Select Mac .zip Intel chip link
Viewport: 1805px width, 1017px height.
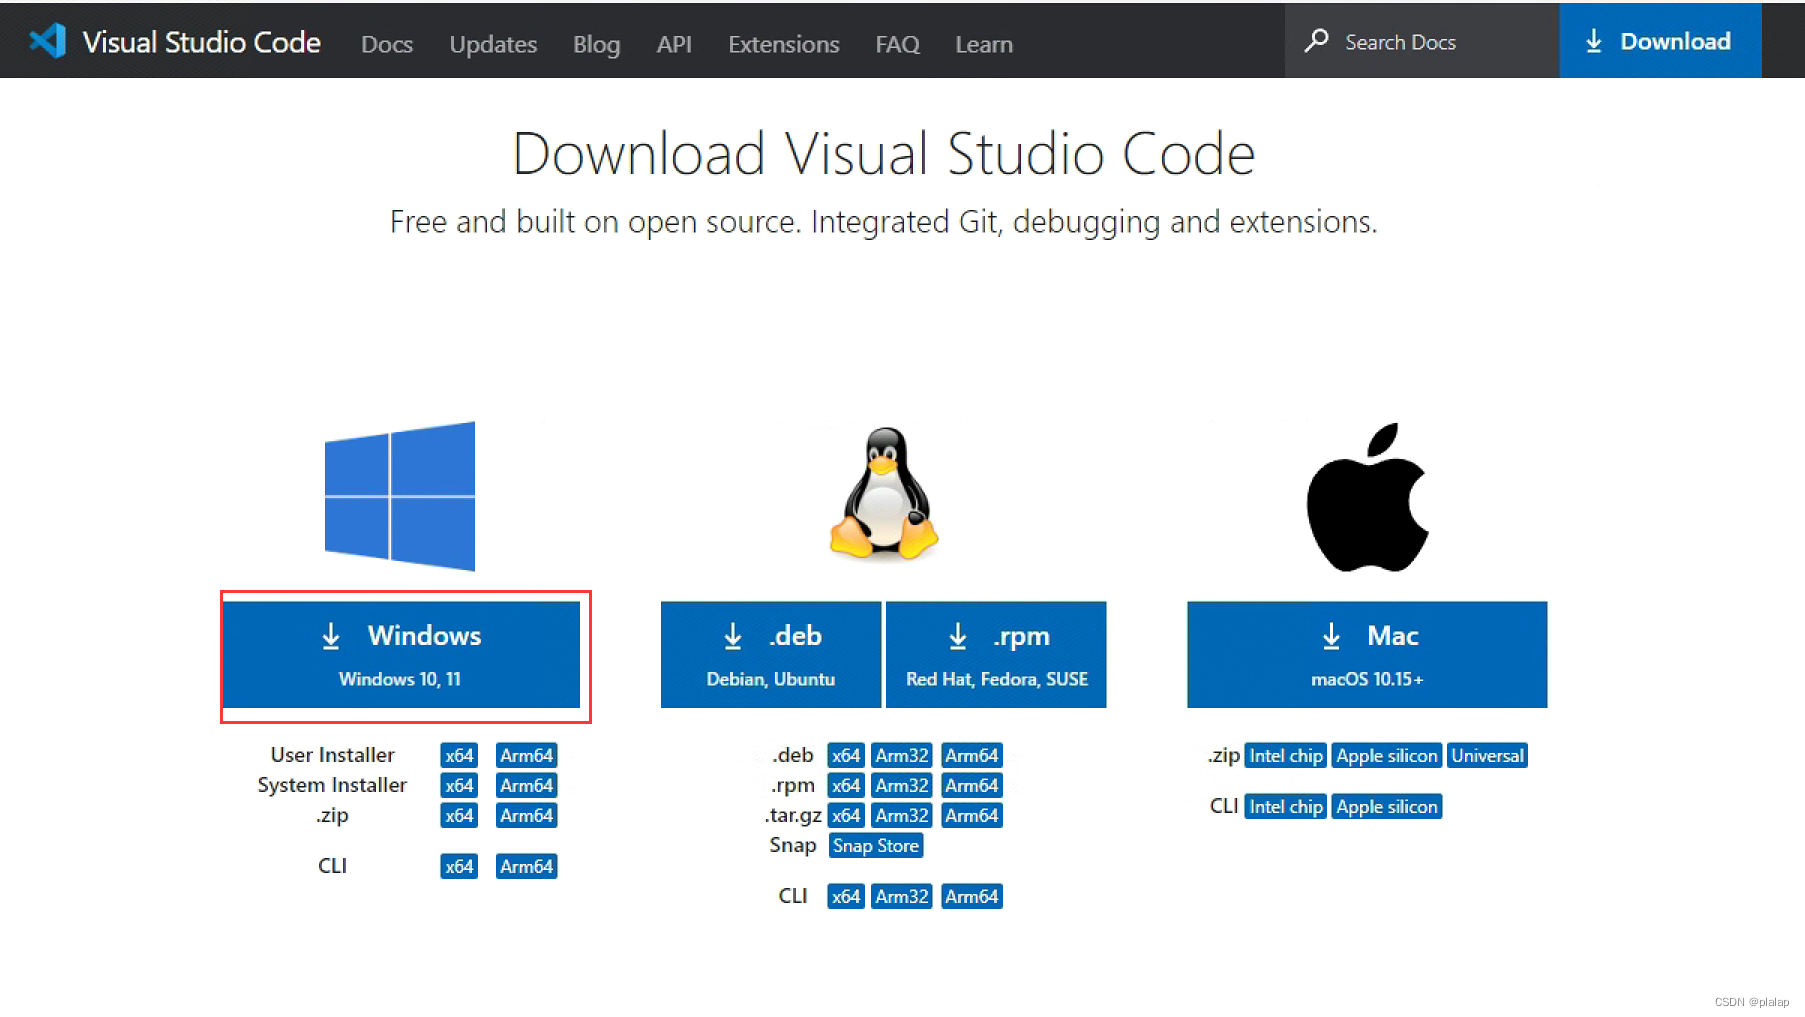click(1286, 755)
